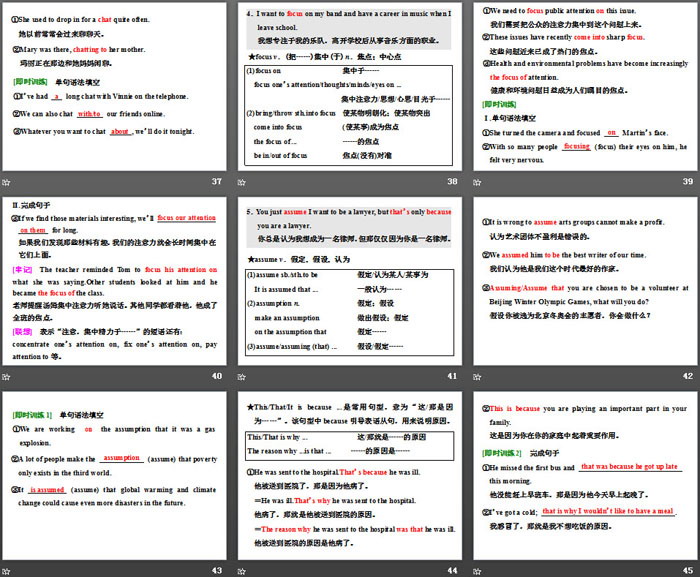Click slide number 43 label
This screenshot has height=577, width=700.
tap(217, 570)
